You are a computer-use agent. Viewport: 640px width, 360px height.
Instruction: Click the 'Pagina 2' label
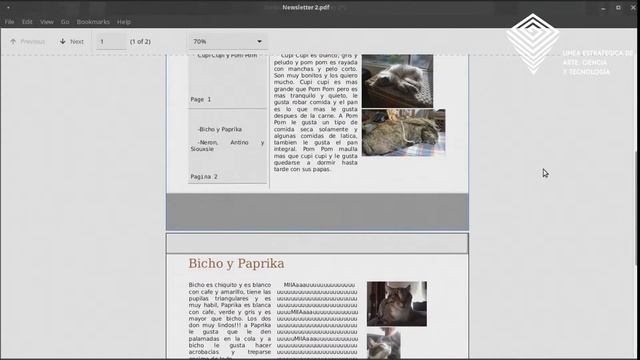[x=204, y=176]
